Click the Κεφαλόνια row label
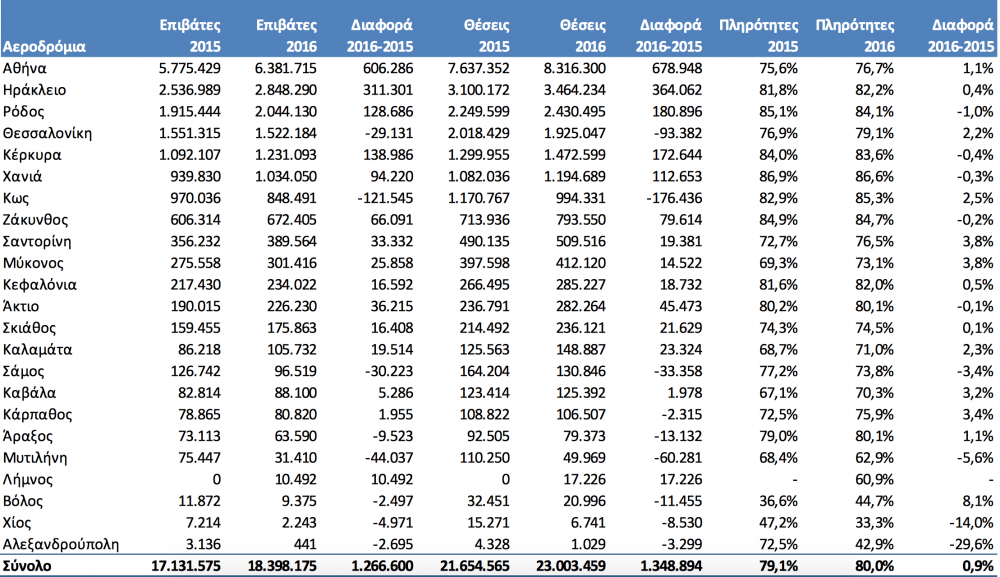Viewport: 1000px width, 577px height. click(x=40, y=285)
